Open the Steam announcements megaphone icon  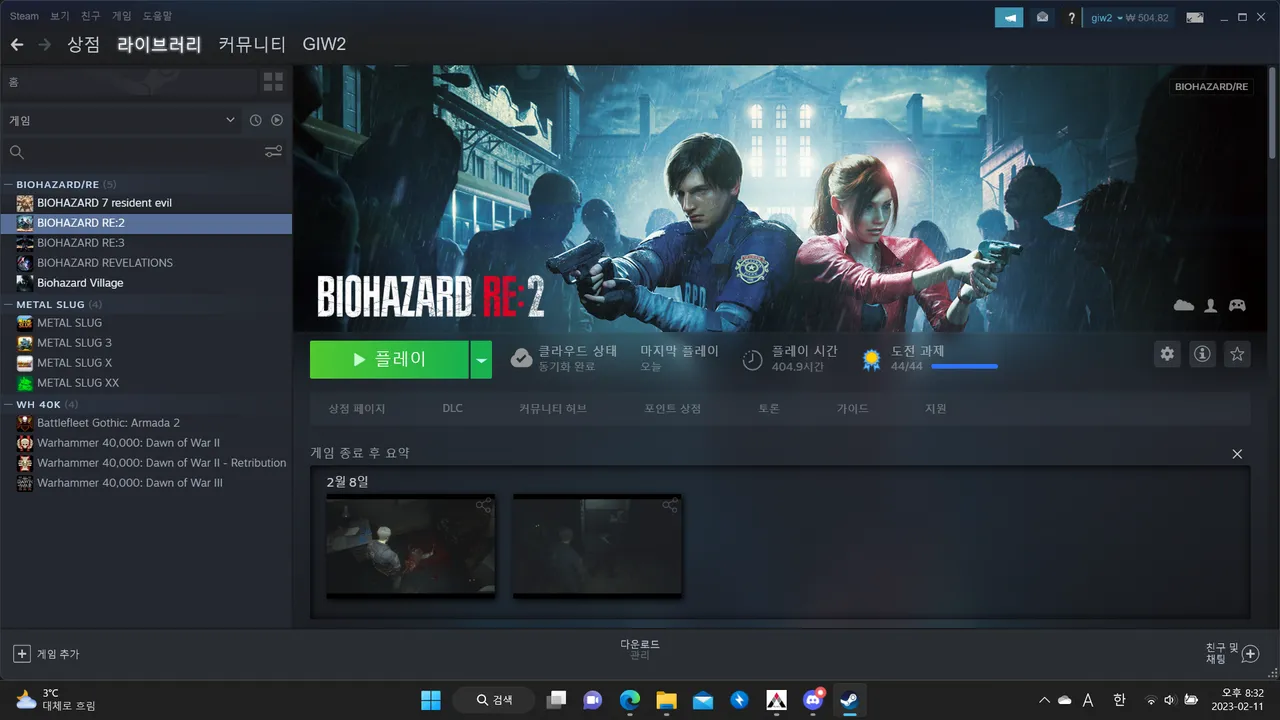click(x=1009, y=17)
